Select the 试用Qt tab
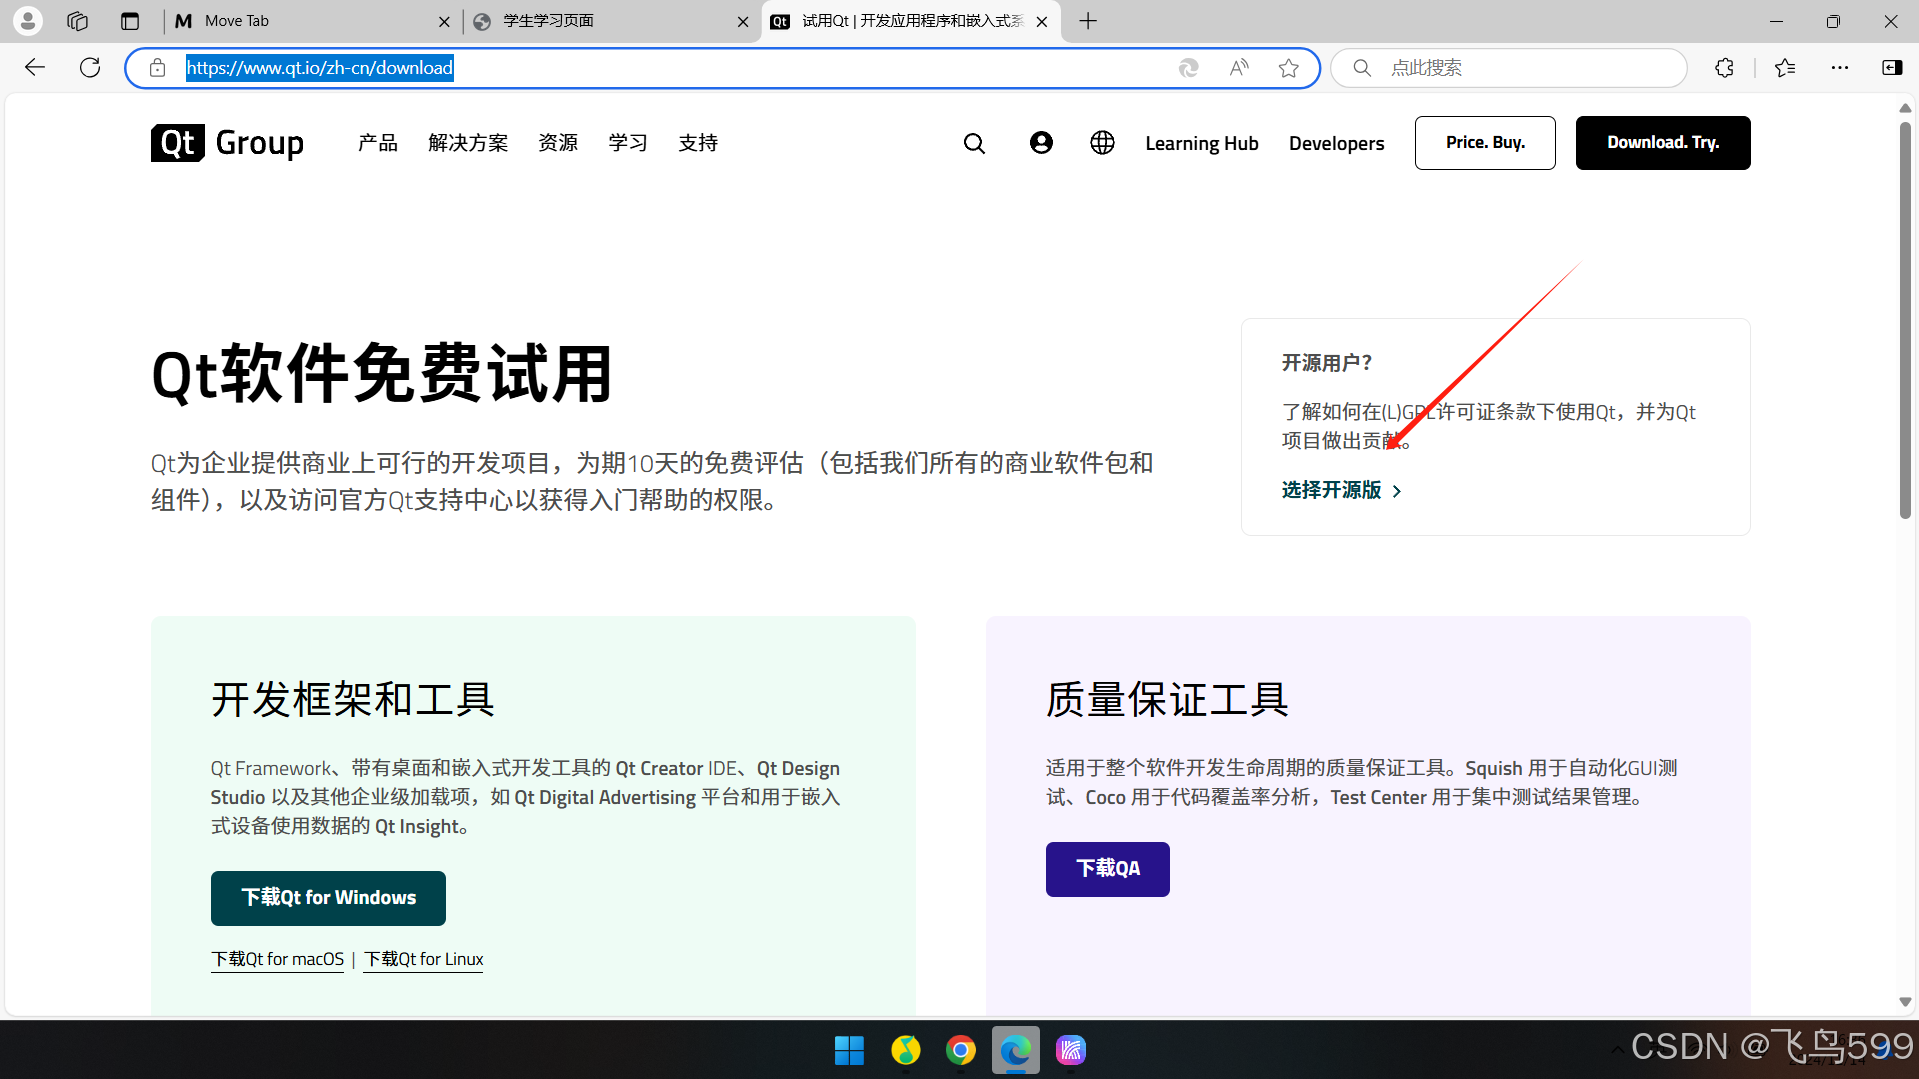This screenshot has width=1919, height=1079. (912, 21)
